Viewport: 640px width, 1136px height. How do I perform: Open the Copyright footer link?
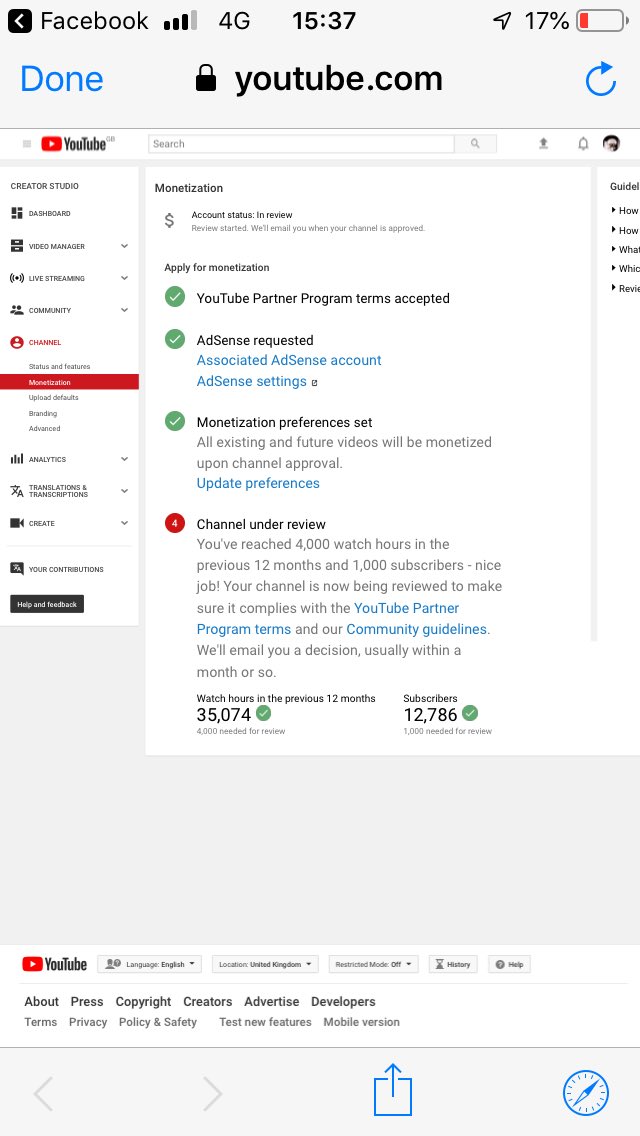144,1001
